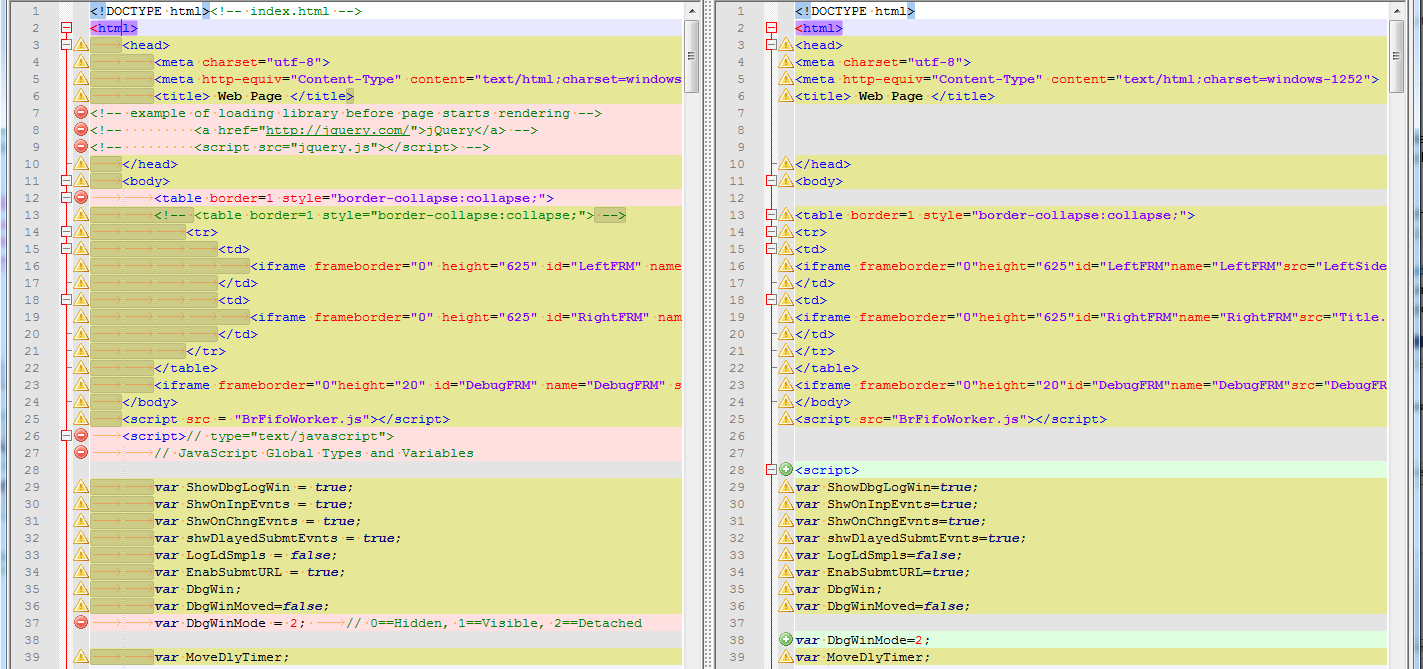
Task: Click the green addition icon beside the right-pane script tag
Action: pyautogui.click(x=788, y=469)
